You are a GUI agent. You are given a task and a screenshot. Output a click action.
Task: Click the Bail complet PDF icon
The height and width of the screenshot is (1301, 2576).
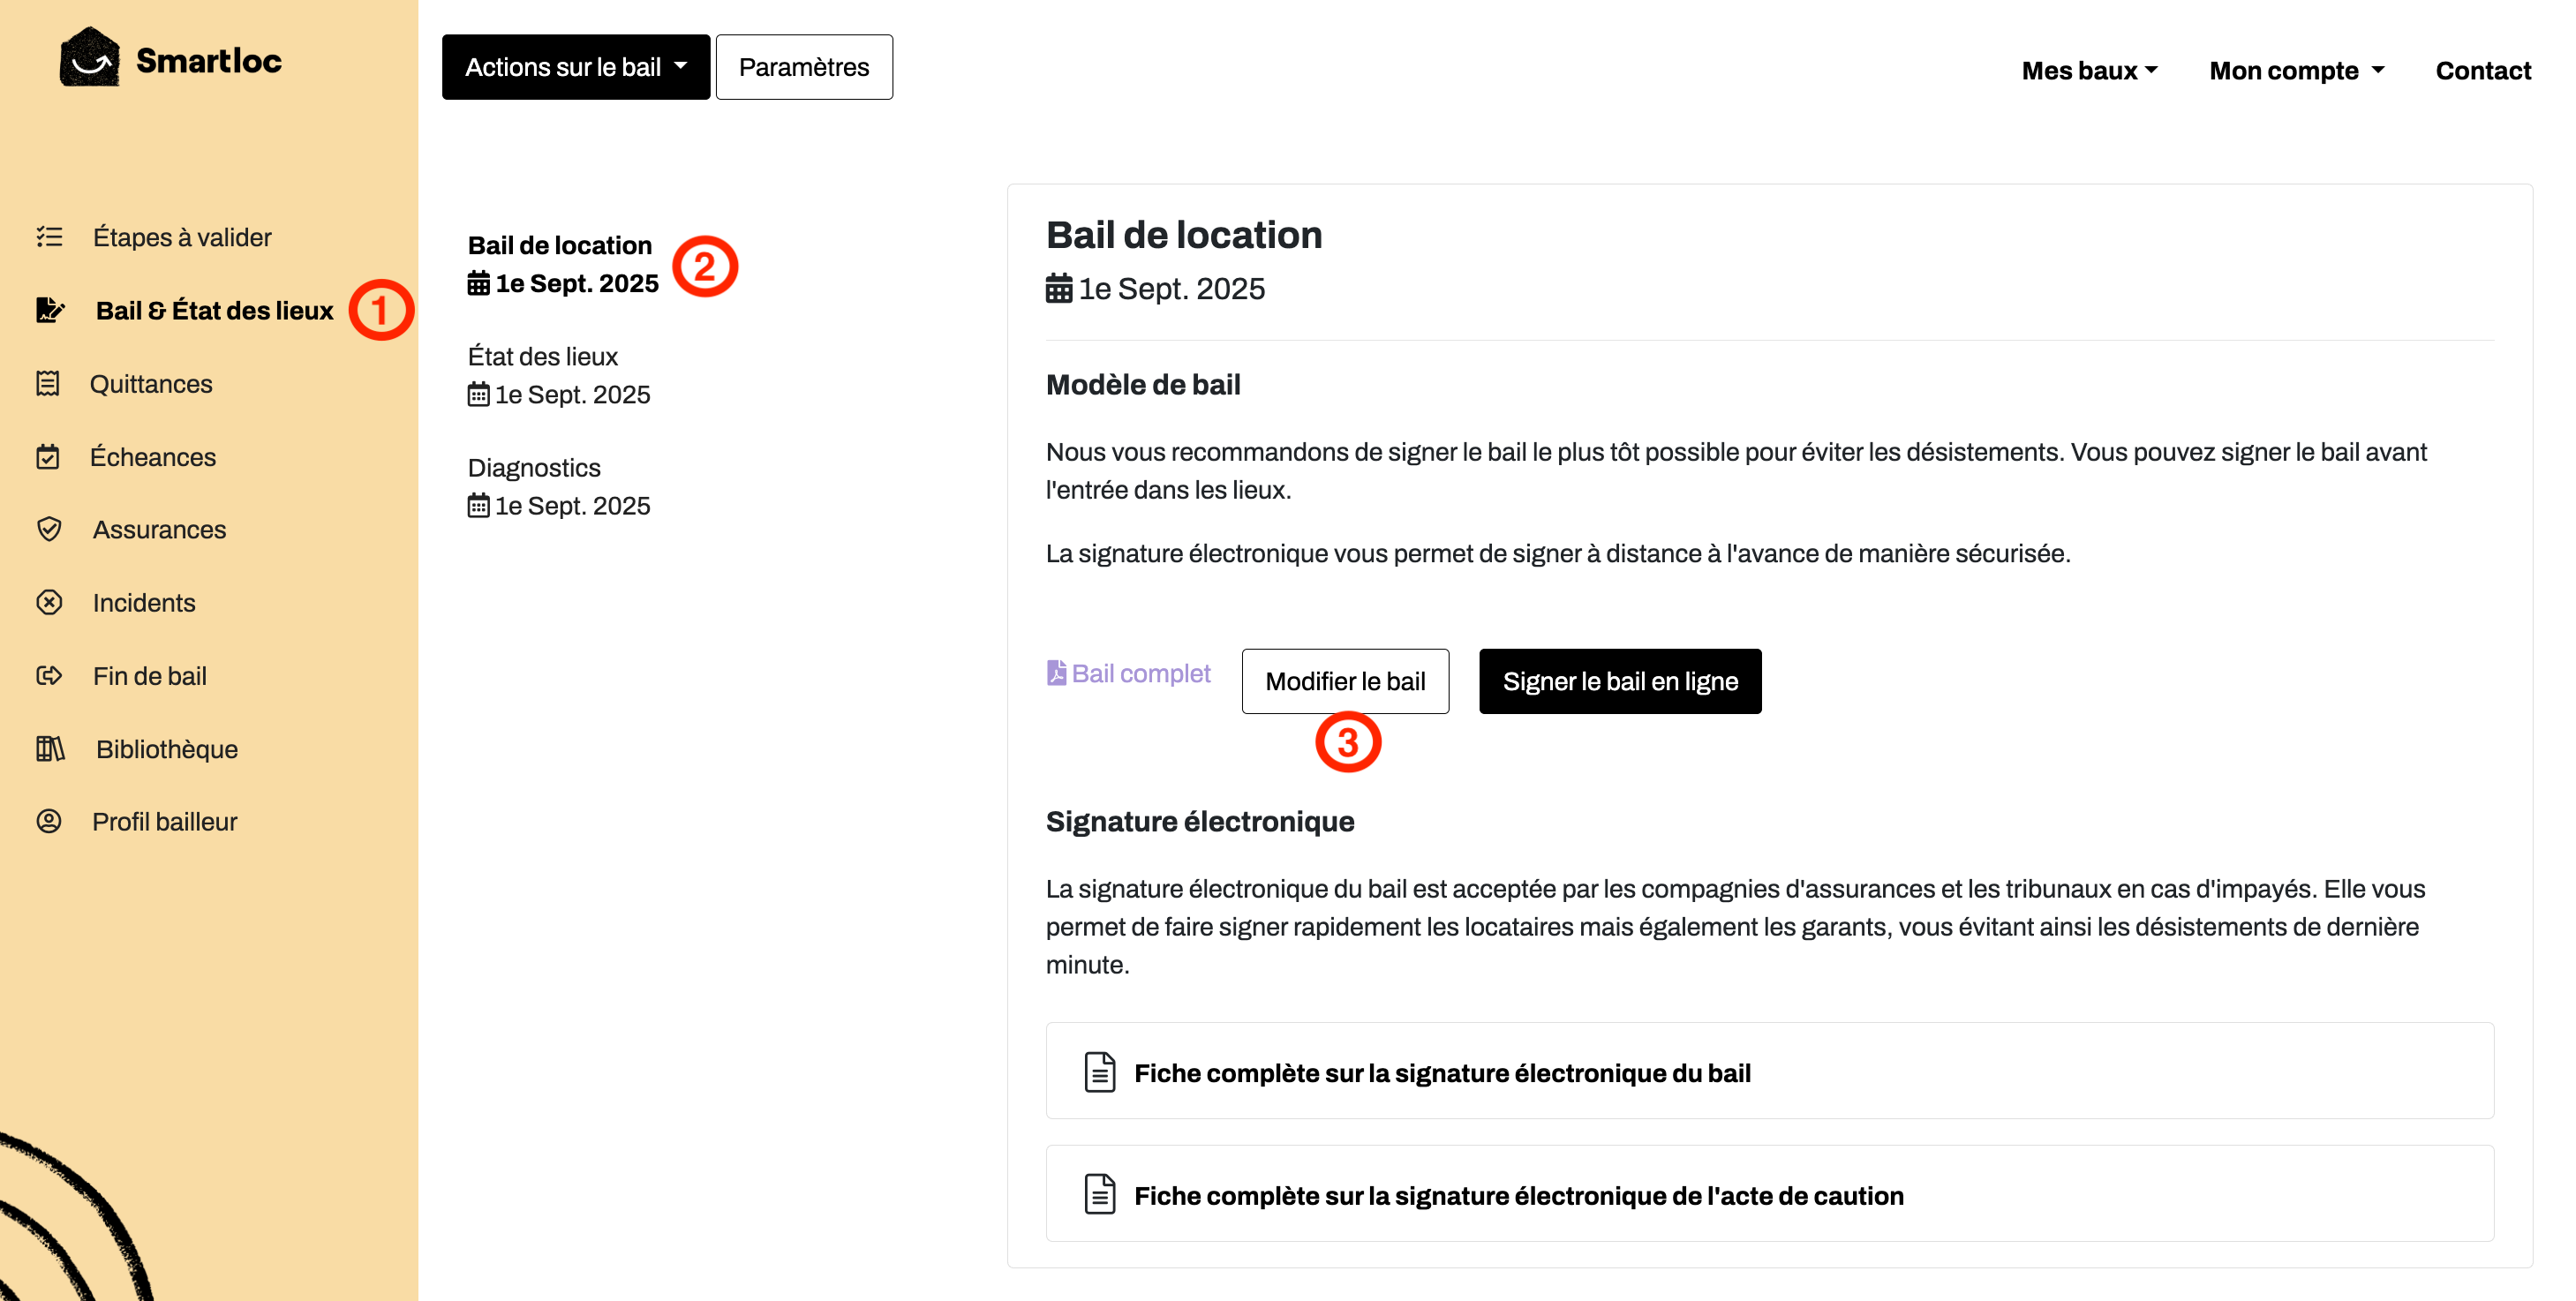coord(1056,673)
